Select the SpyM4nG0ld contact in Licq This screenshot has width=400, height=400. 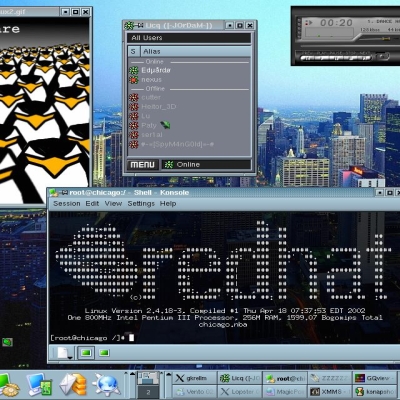pos(178,144)
